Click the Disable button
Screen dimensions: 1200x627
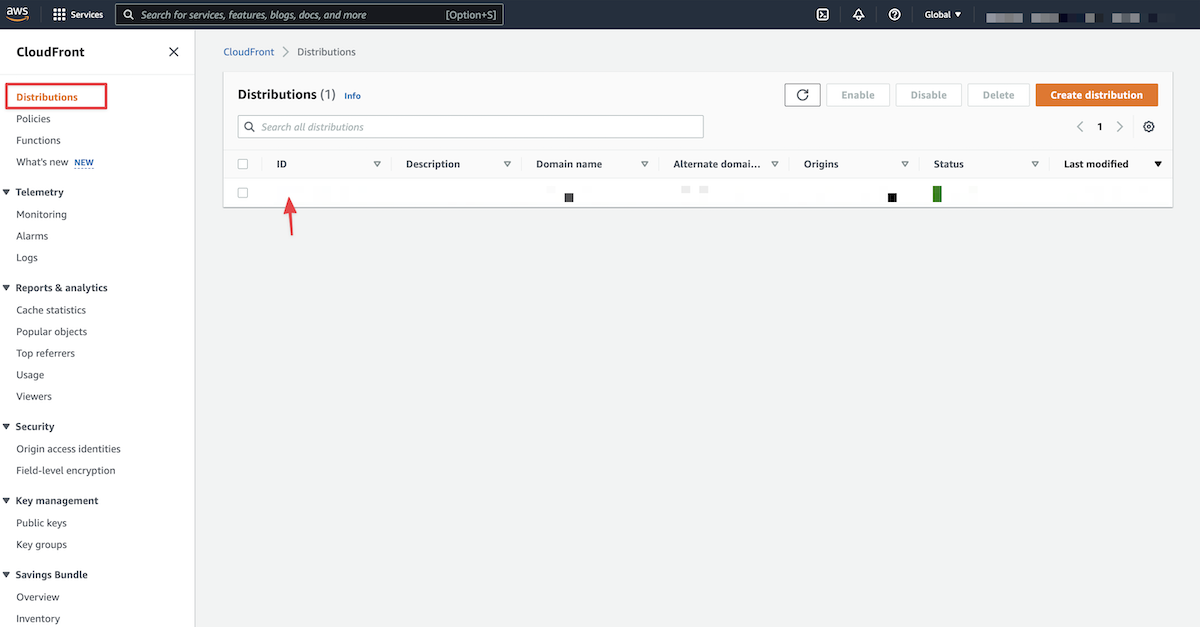[x=928, y=95]
